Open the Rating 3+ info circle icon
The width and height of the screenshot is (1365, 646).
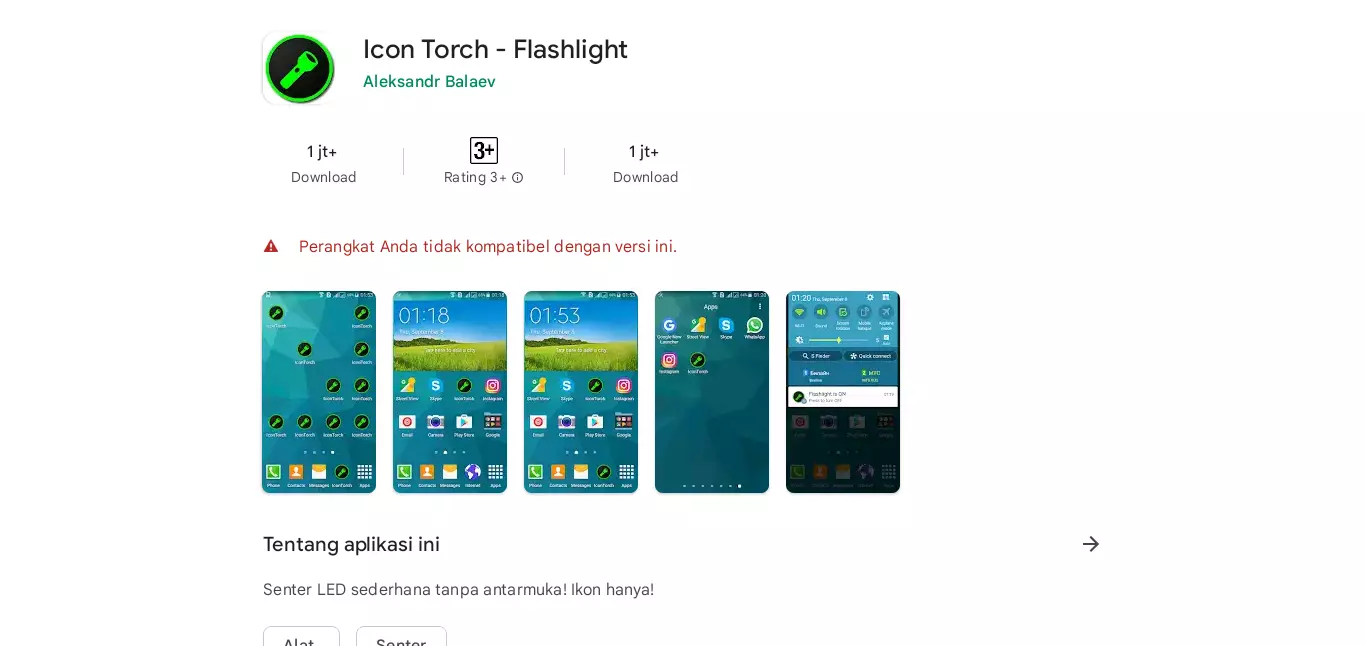[518, 178]
